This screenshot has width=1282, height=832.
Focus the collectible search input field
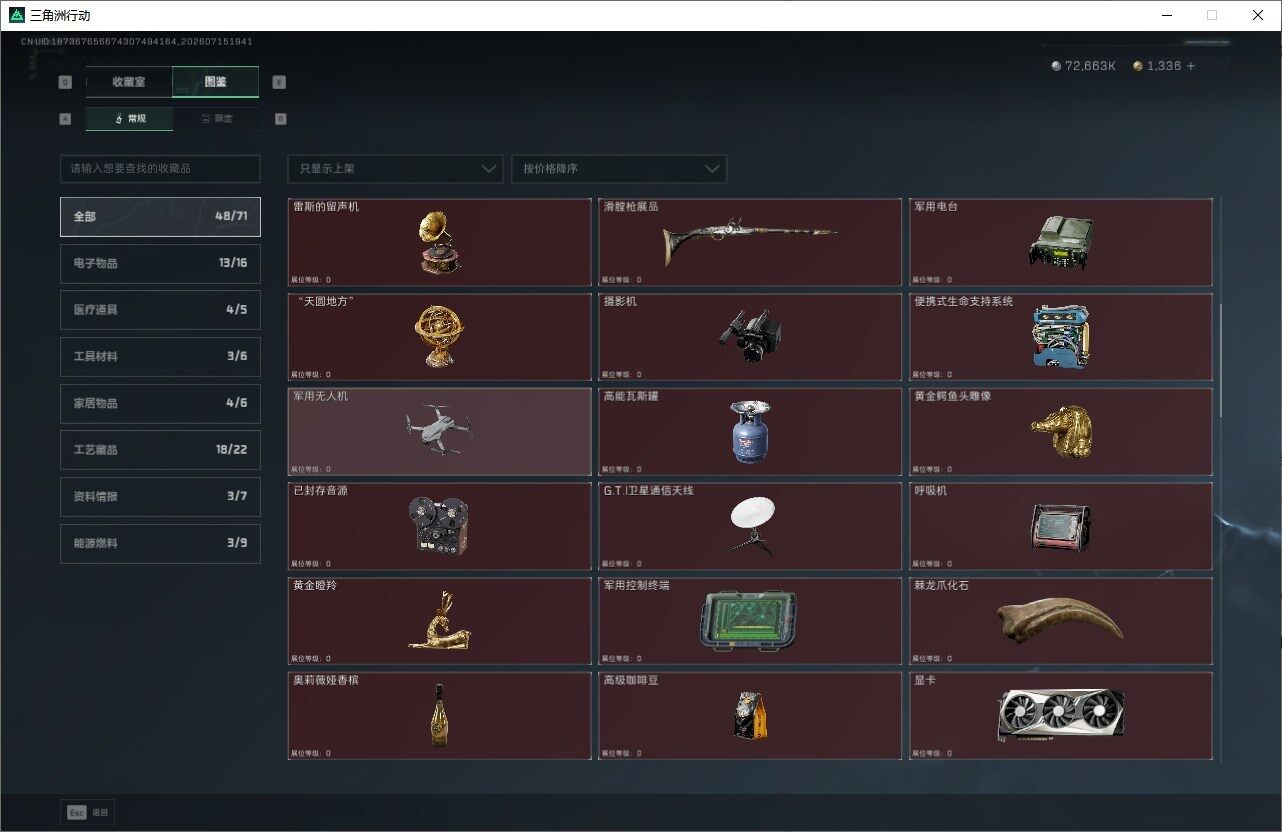pyautogui.click(x=160, y=169)
